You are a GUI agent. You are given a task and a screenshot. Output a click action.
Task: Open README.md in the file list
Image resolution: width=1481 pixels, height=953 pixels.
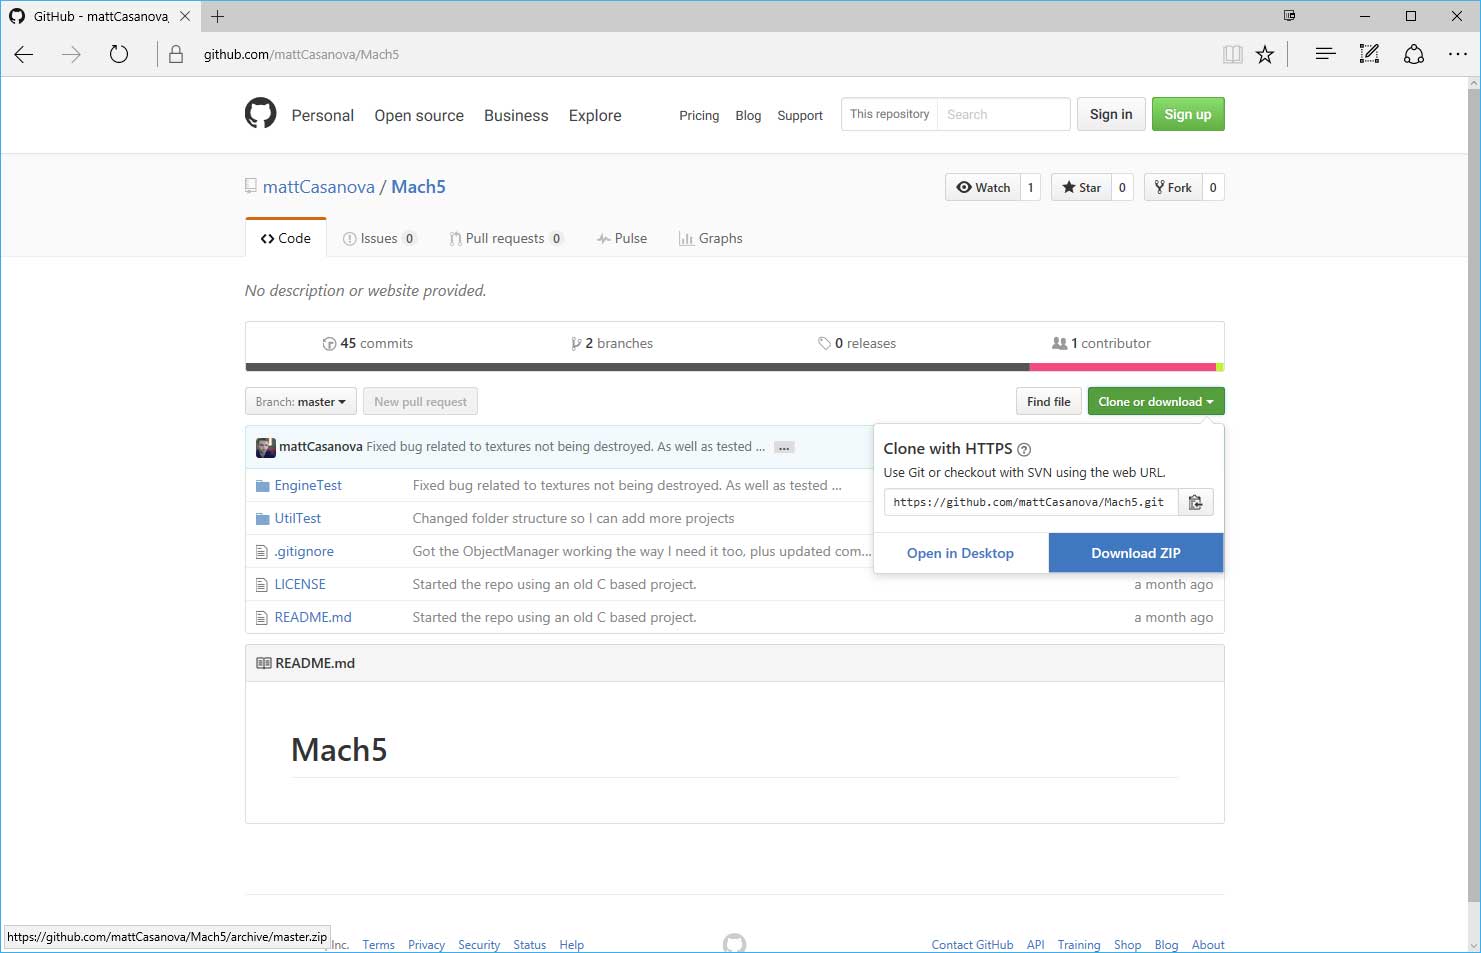pyautogui.click(x=313, y=617)
